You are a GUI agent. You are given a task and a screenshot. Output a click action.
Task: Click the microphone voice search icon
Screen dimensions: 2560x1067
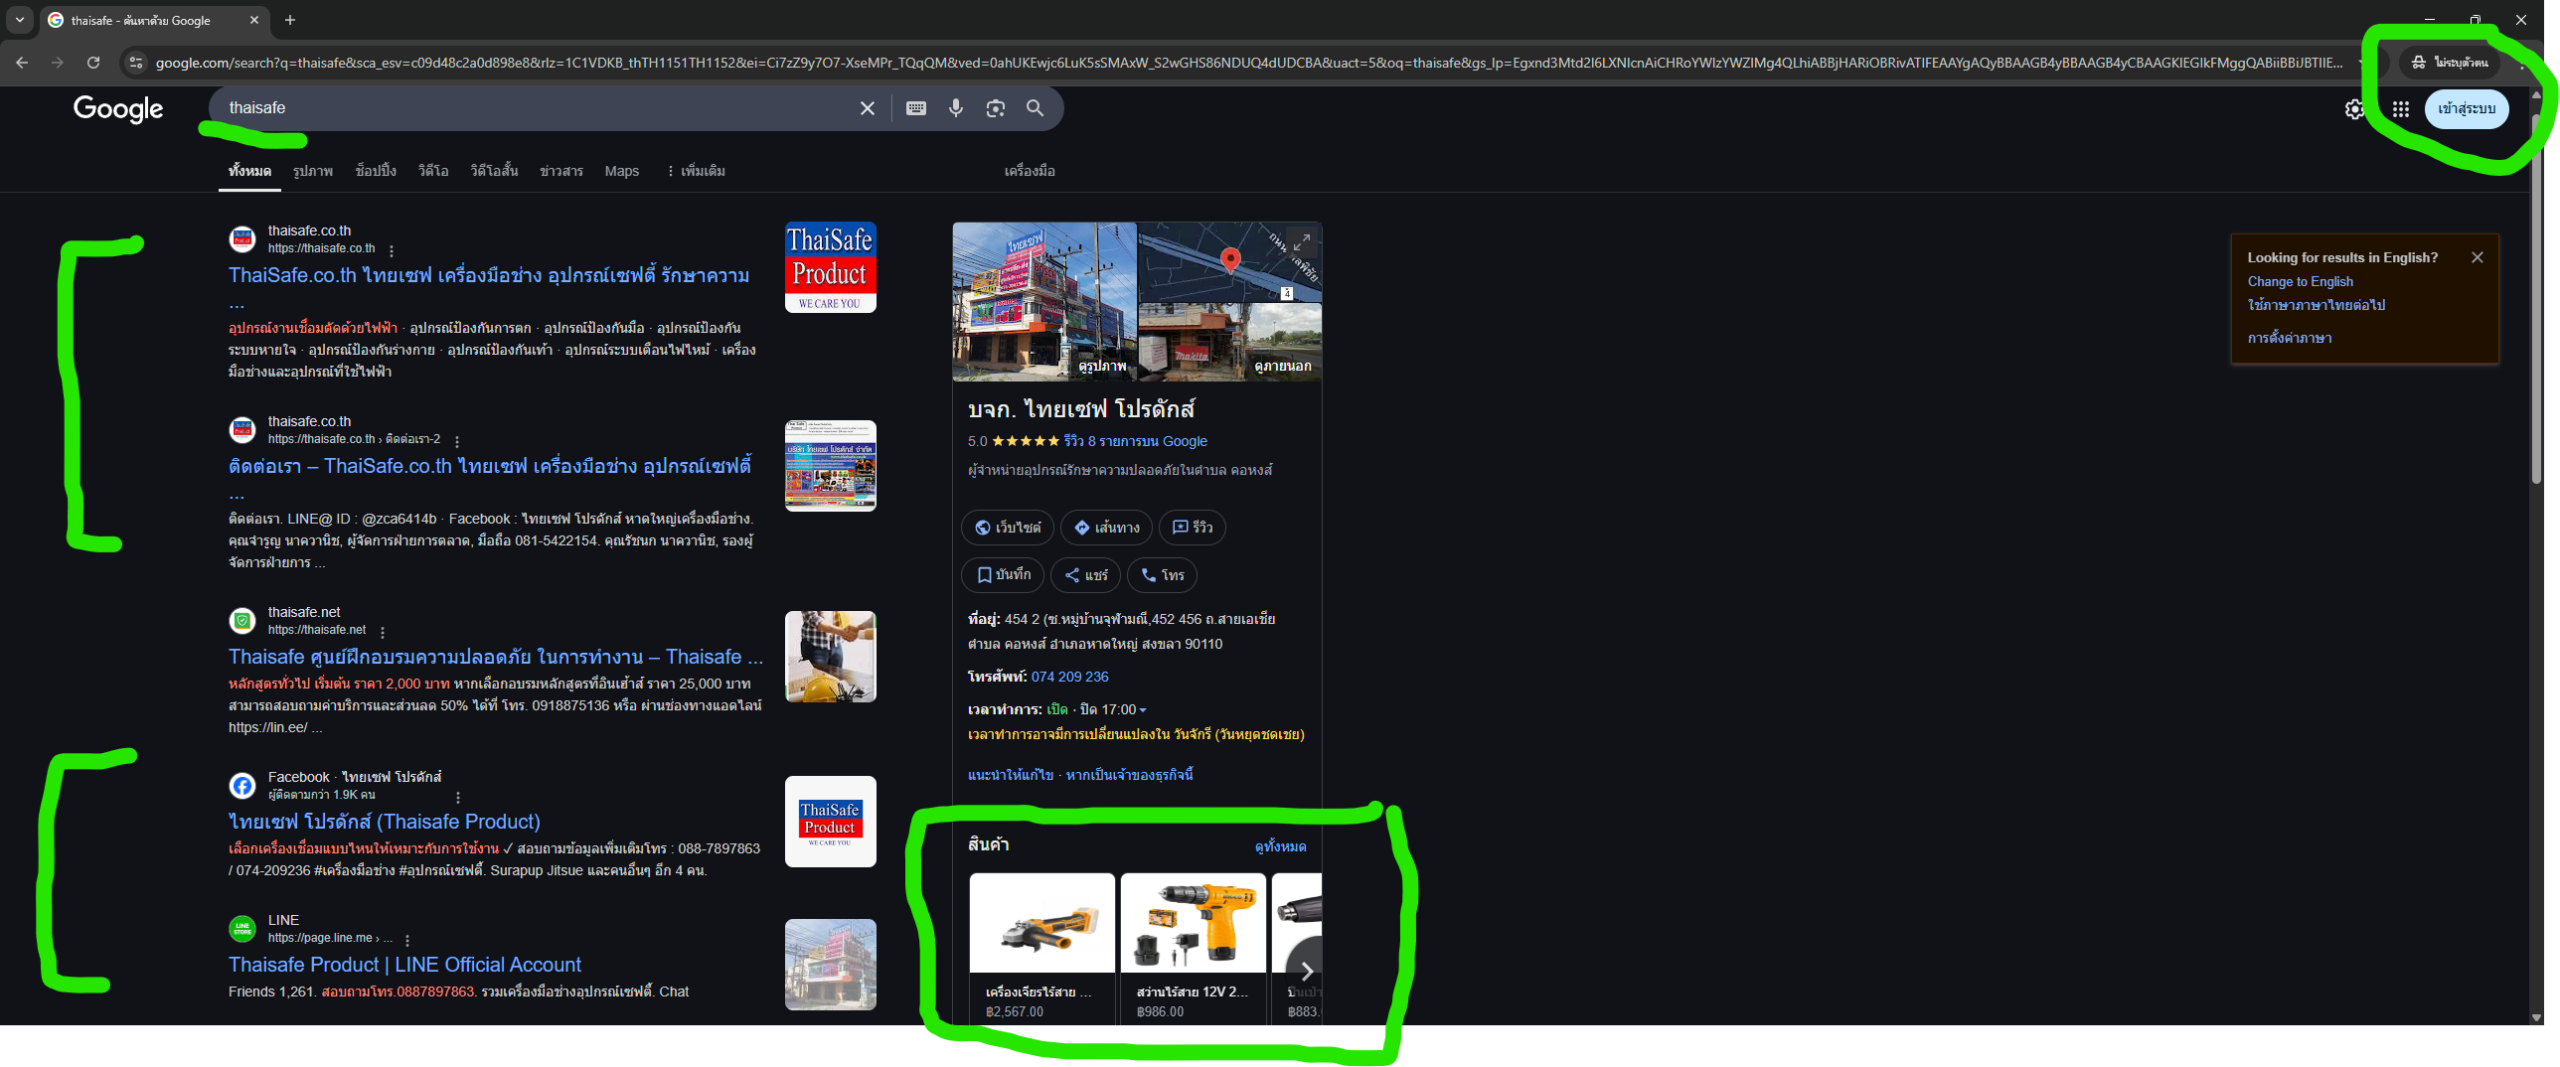pyautogui.click(x=955, y=108)
